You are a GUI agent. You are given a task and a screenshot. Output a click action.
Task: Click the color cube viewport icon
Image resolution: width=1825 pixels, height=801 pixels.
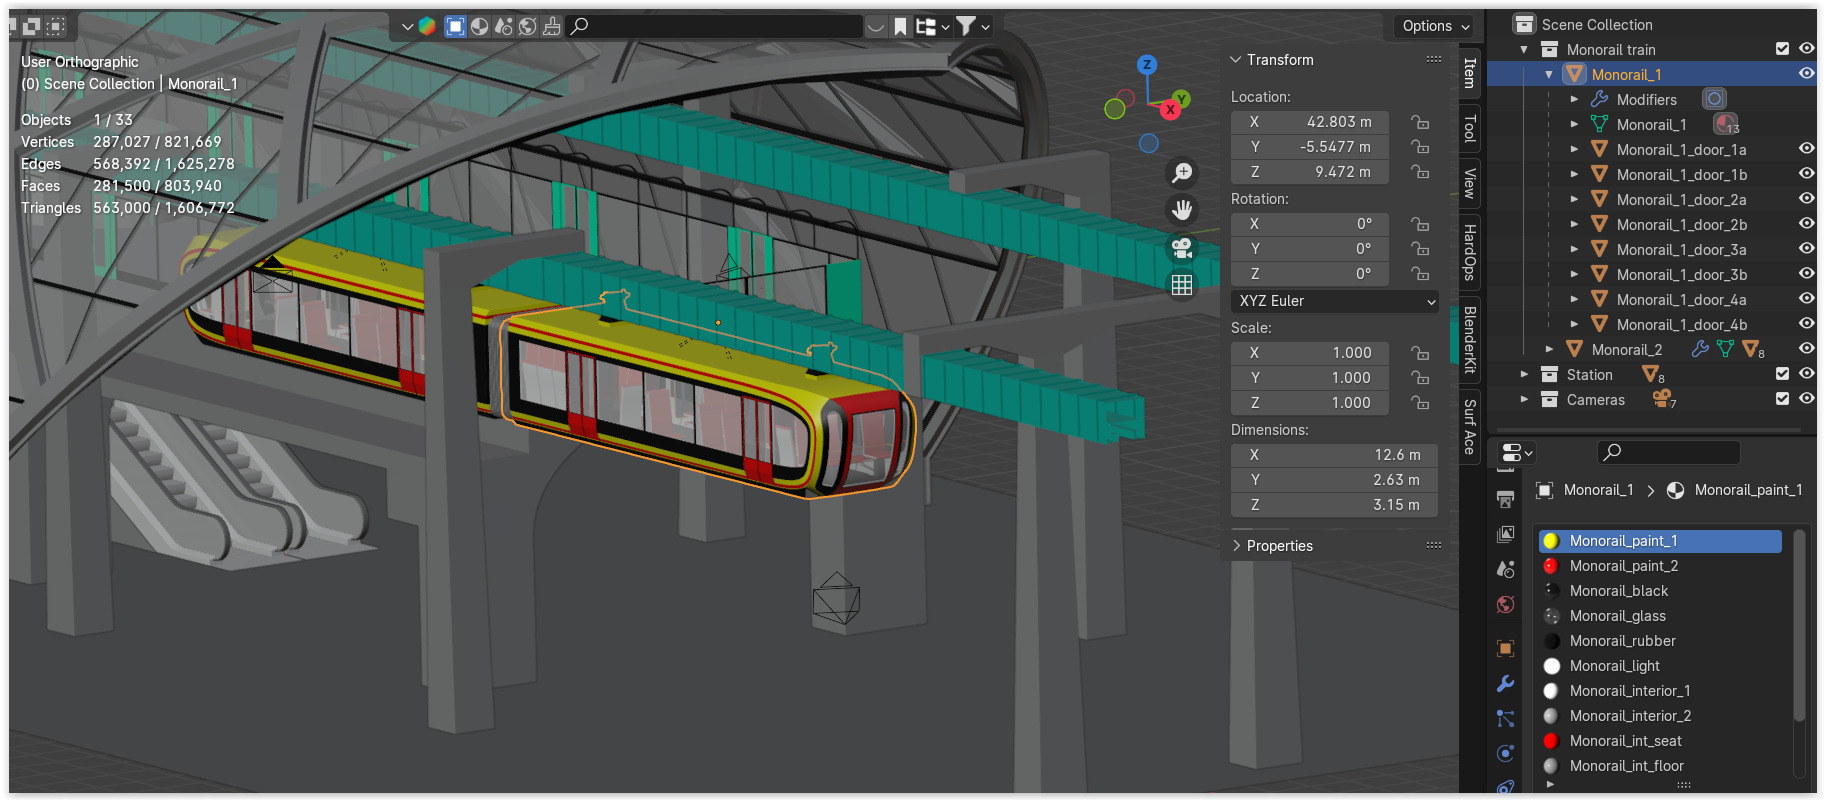pos(427,26)
